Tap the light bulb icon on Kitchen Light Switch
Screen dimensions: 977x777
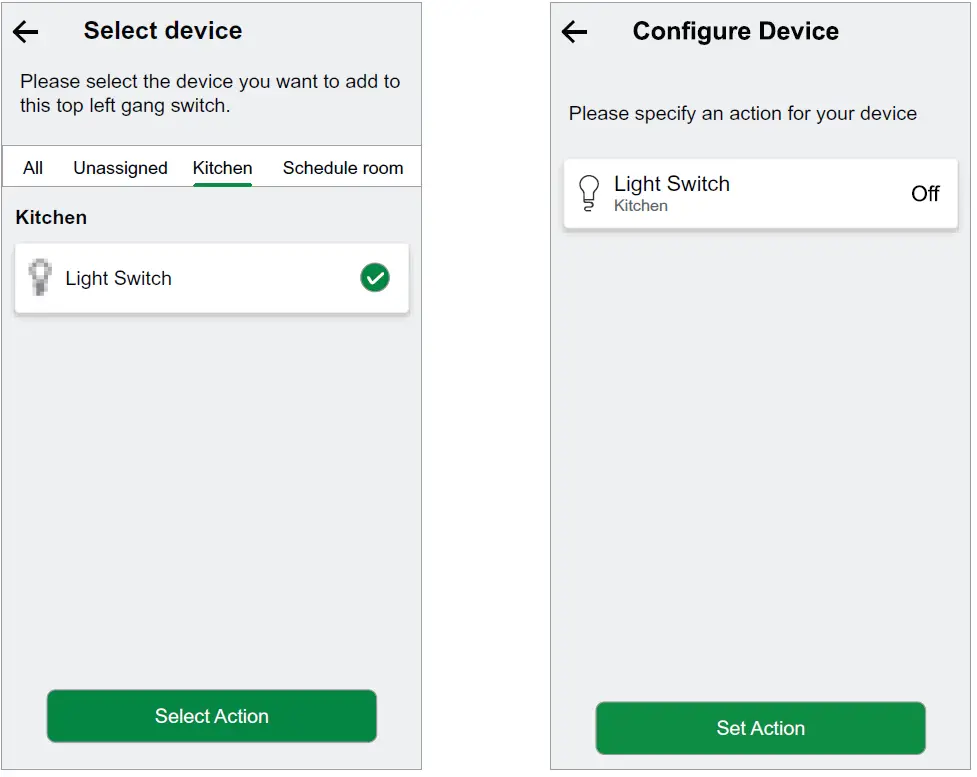(39, 277)
